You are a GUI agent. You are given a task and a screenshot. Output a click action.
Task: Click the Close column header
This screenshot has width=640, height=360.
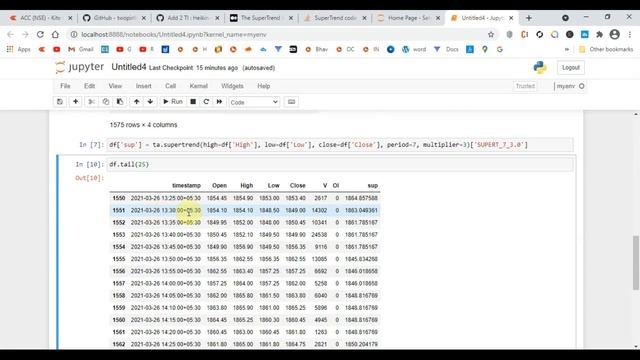click(298, 185)
